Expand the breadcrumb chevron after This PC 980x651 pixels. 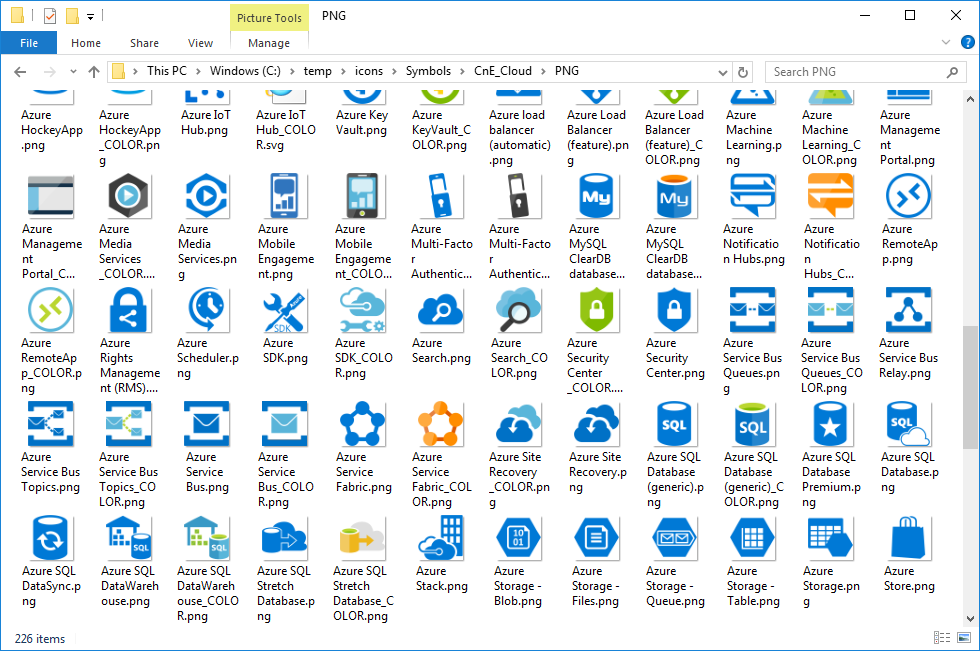tap(196, 71)
